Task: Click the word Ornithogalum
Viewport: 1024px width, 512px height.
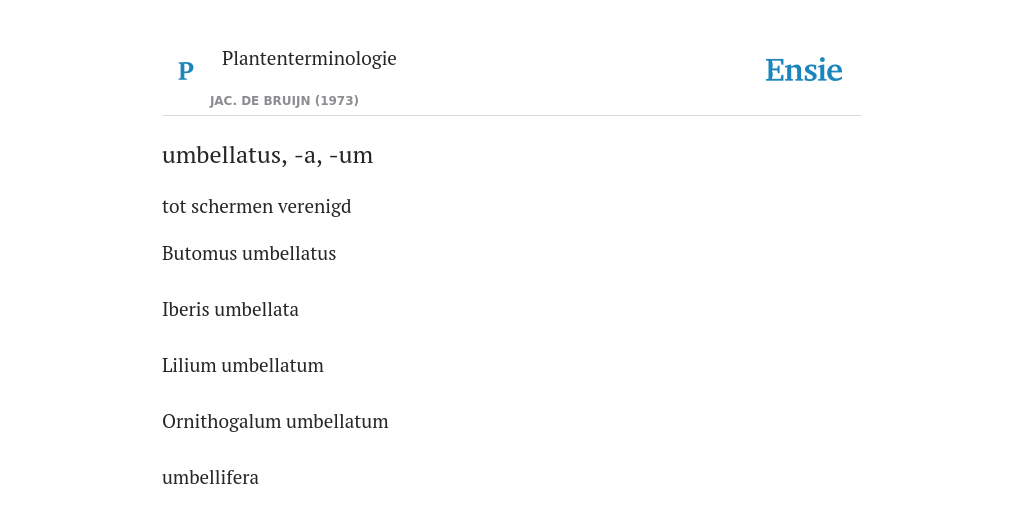Action: click(x=222, y=422)
